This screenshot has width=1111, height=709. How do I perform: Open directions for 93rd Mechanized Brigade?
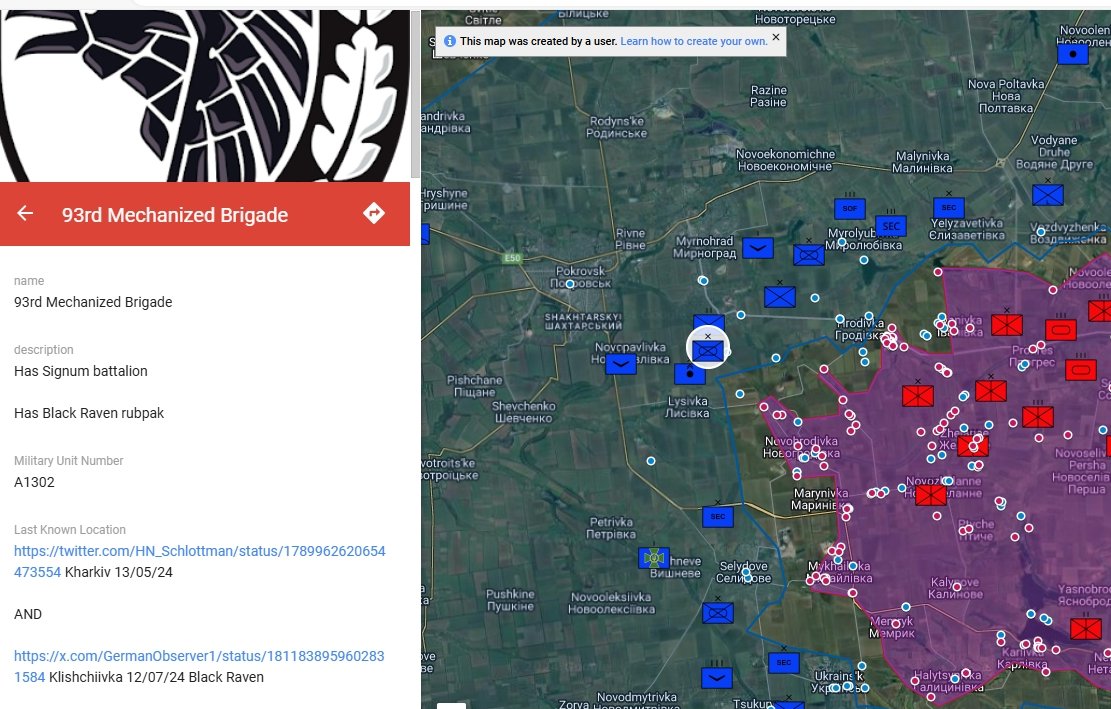(x=373, y=214)
